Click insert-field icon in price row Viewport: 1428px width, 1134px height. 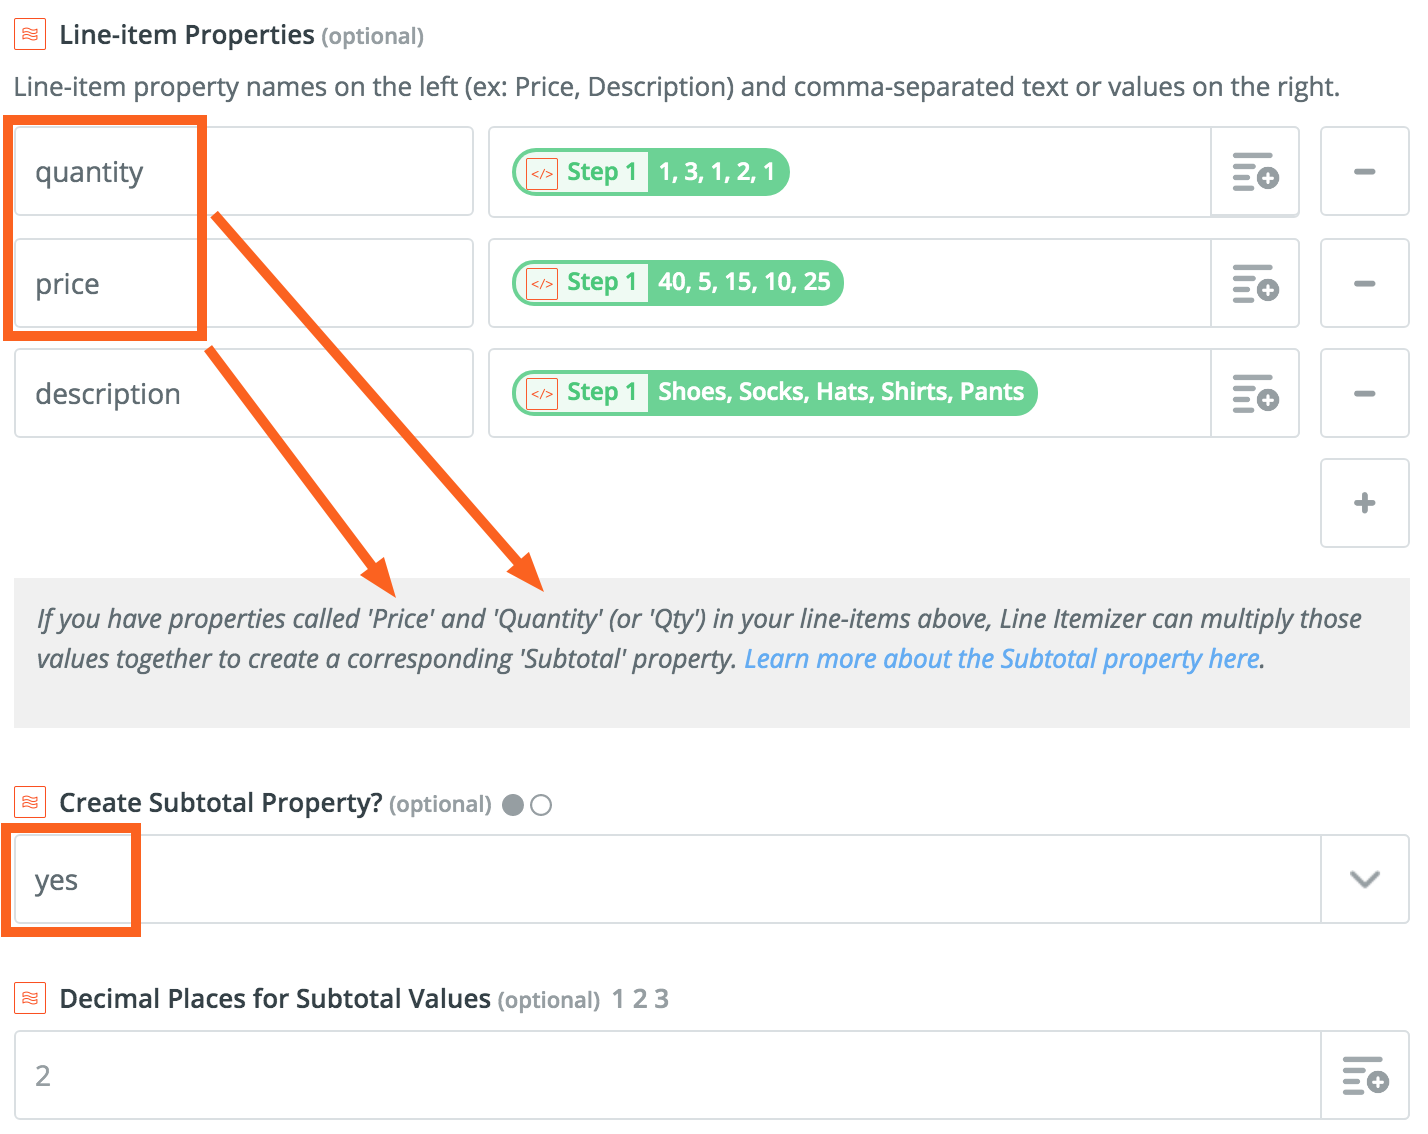point(1255,284)
